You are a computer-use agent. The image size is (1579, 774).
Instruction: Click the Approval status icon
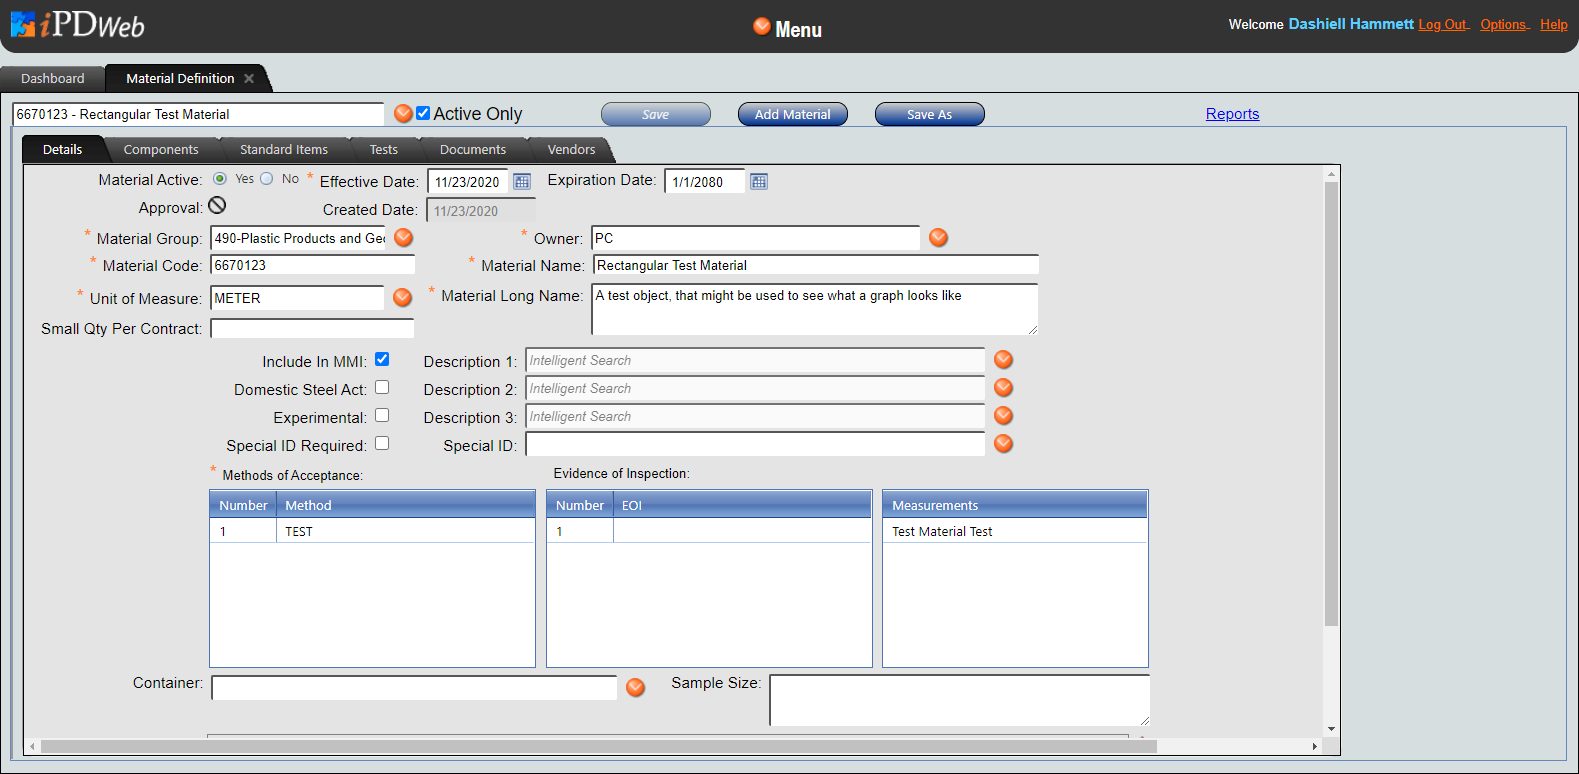tap(217, 206)
